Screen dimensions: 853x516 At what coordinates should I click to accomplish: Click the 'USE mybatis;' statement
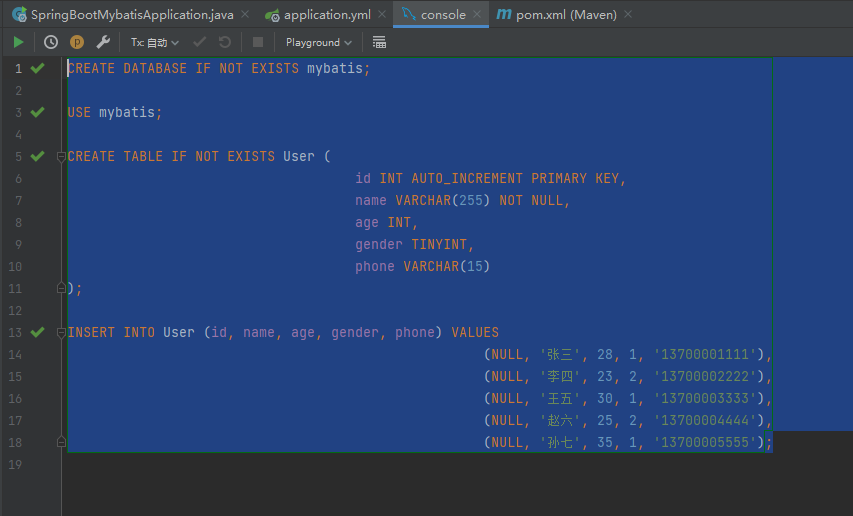115,113
